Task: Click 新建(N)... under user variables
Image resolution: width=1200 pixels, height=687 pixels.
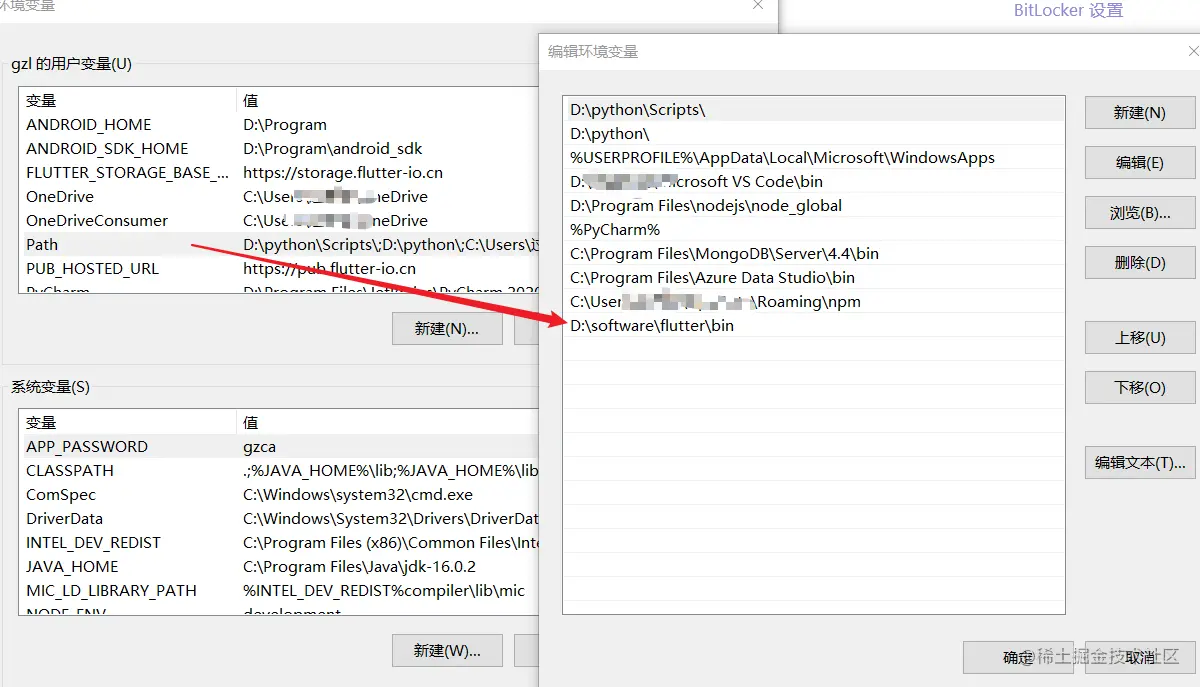Action: click(447, 328)
